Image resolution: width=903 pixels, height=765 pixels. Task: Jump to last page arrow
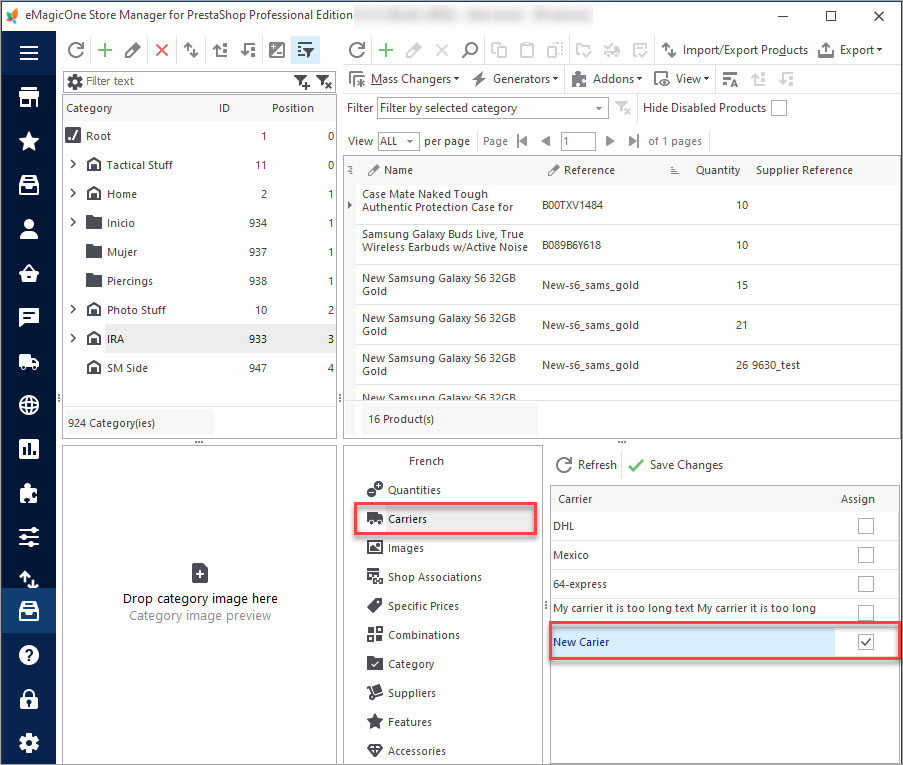pos(633,141)
